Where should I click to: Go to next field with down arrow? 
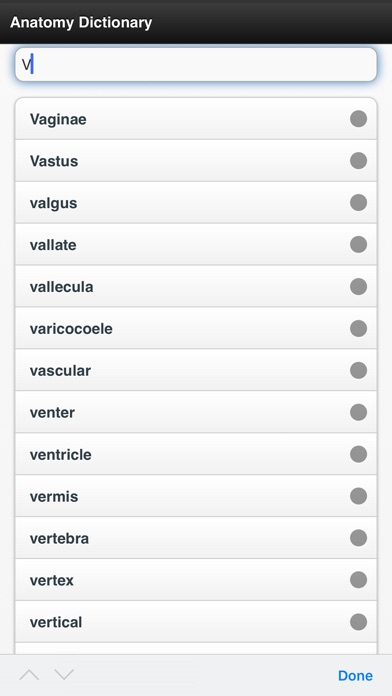point(64,675)
